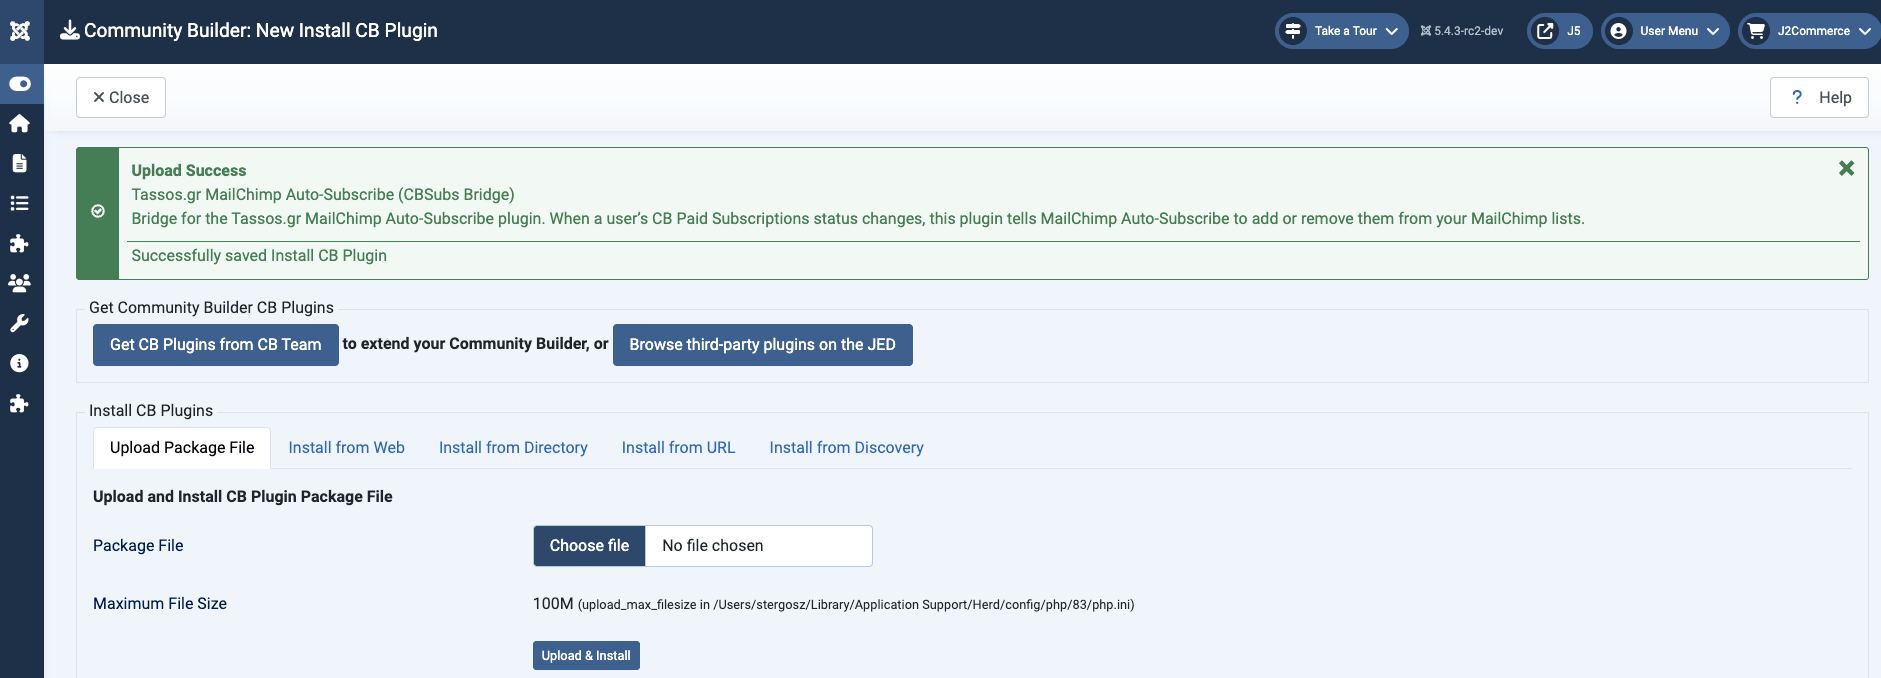The image size is (1881, 678).
Task: Browse third-party plugins on the JED
Action: tap(762, 344)
